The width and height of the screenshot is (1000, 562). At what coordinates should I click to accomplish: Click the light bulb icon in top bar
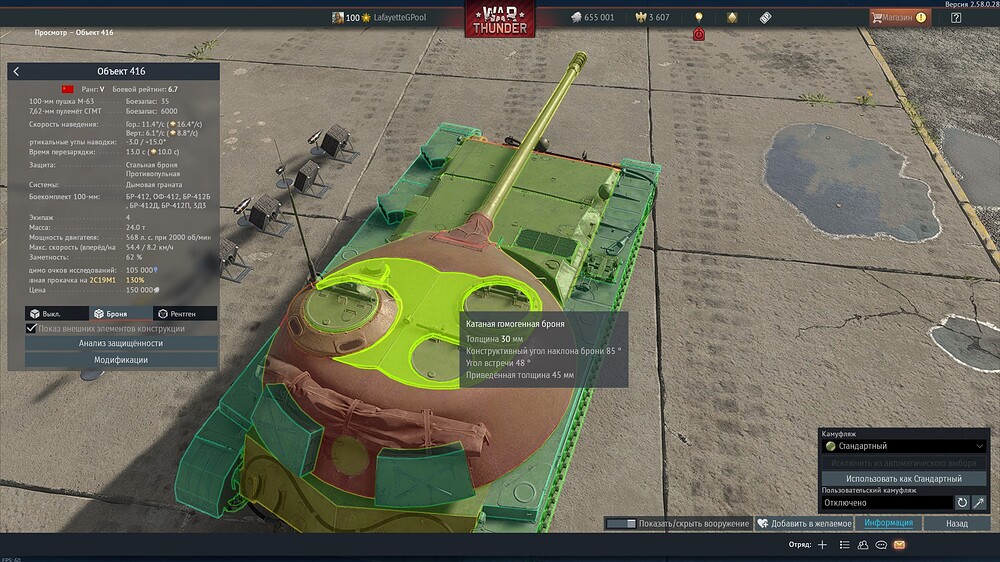(699, 17)
